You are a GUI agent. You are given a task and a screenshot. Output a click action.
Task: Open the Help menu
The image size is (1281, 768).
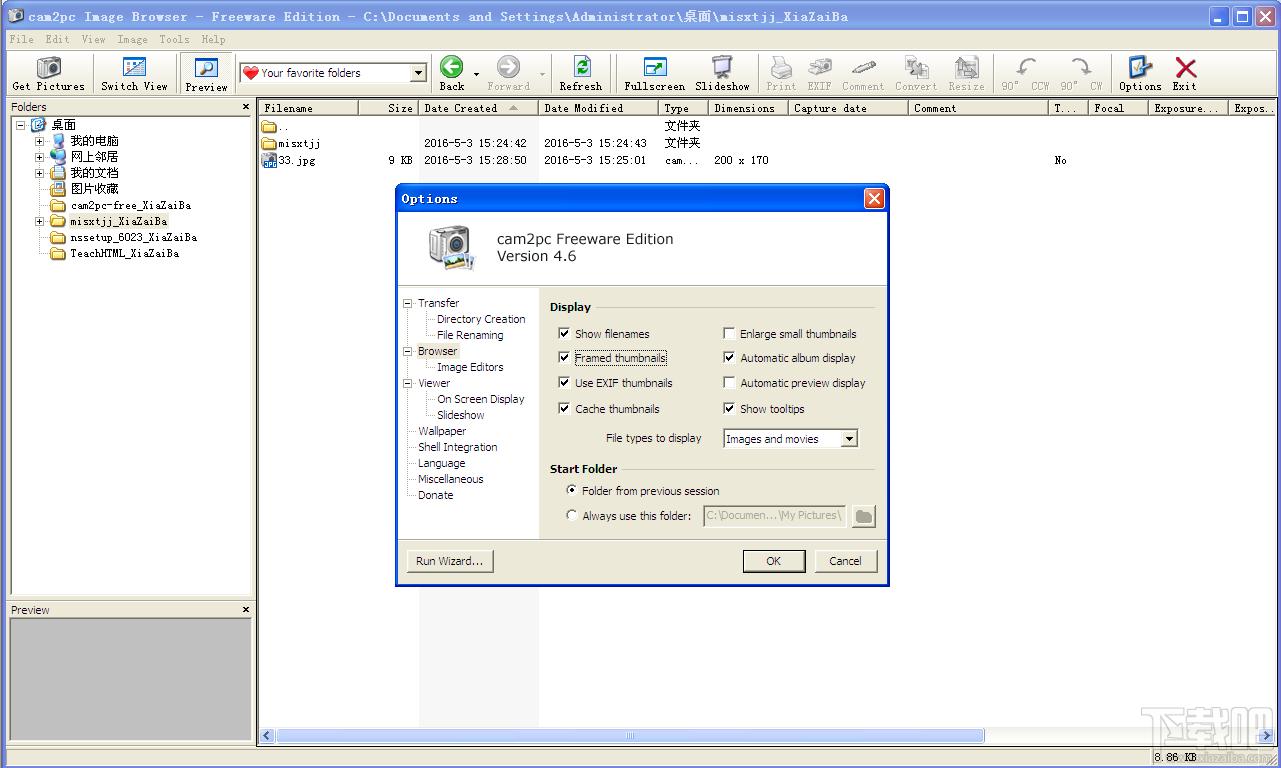point(213,39)
